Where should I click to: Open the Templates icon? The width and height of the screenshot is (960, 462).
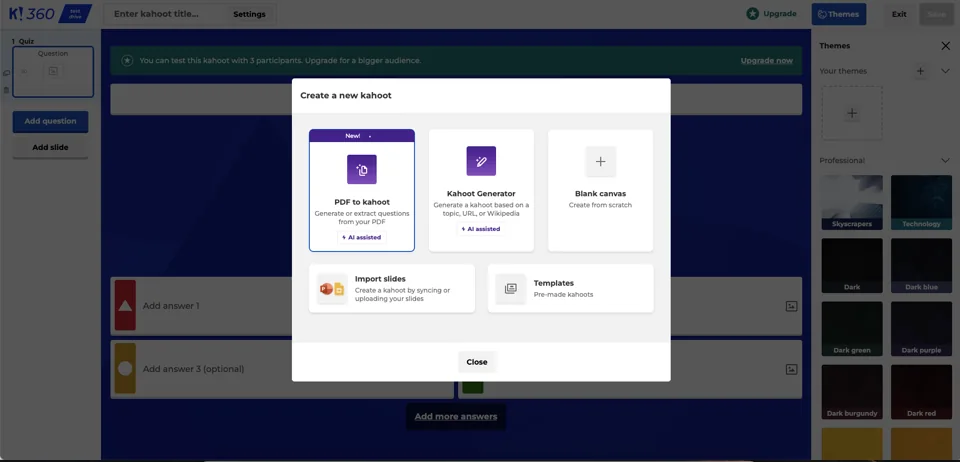[510, 289]
